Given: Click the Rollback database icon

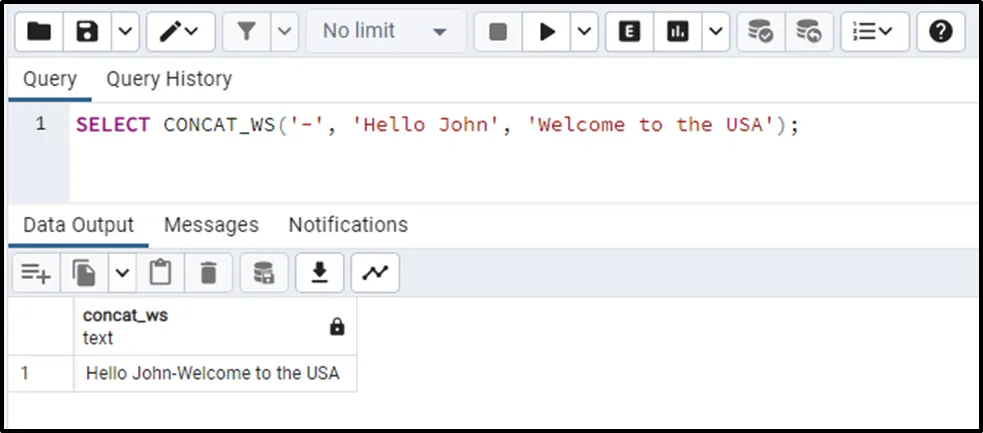Looking at the screenshot, I should (x=809, y=32).
